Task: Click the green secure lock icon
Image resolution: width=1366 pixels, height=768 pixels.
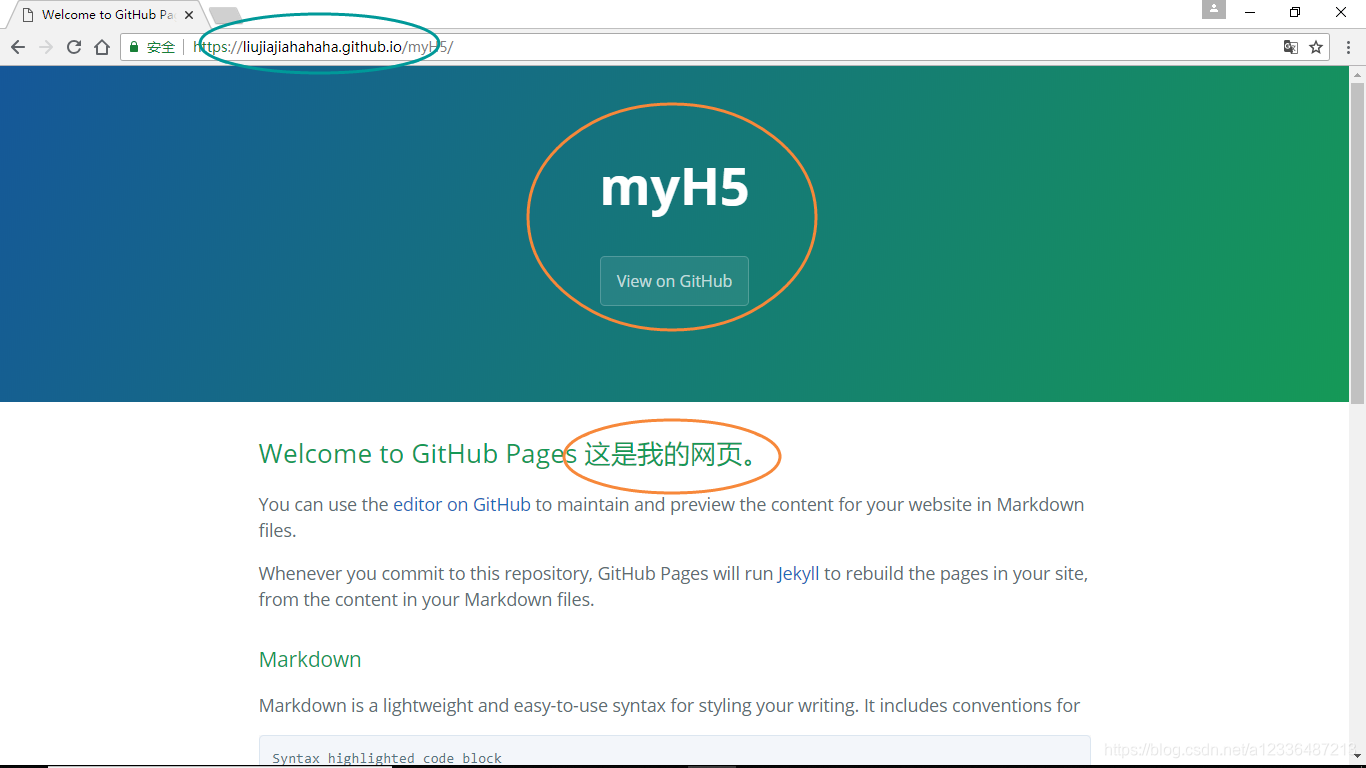Action: point(134,47)
